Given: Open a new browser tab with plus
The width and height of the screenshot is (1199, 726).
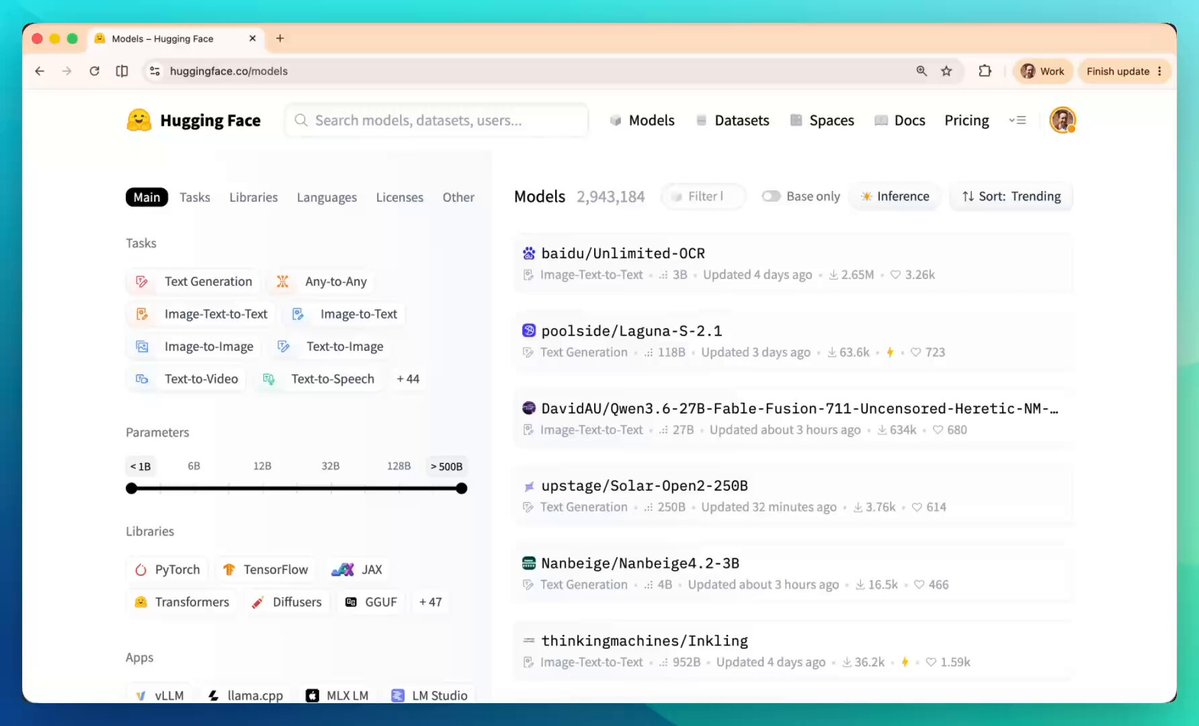Looking at the screenshot, I should click(x=280, y=38).
